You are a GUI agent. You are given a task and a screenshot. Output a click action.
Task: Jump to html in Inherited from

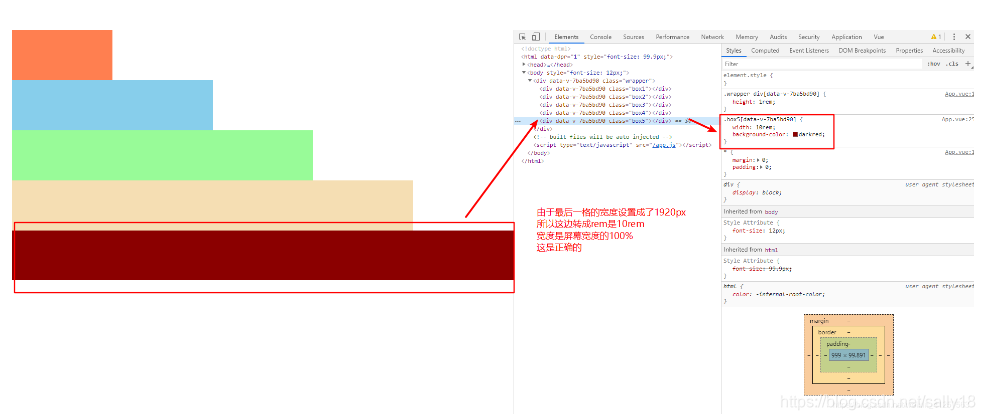[x=771, y=249]
